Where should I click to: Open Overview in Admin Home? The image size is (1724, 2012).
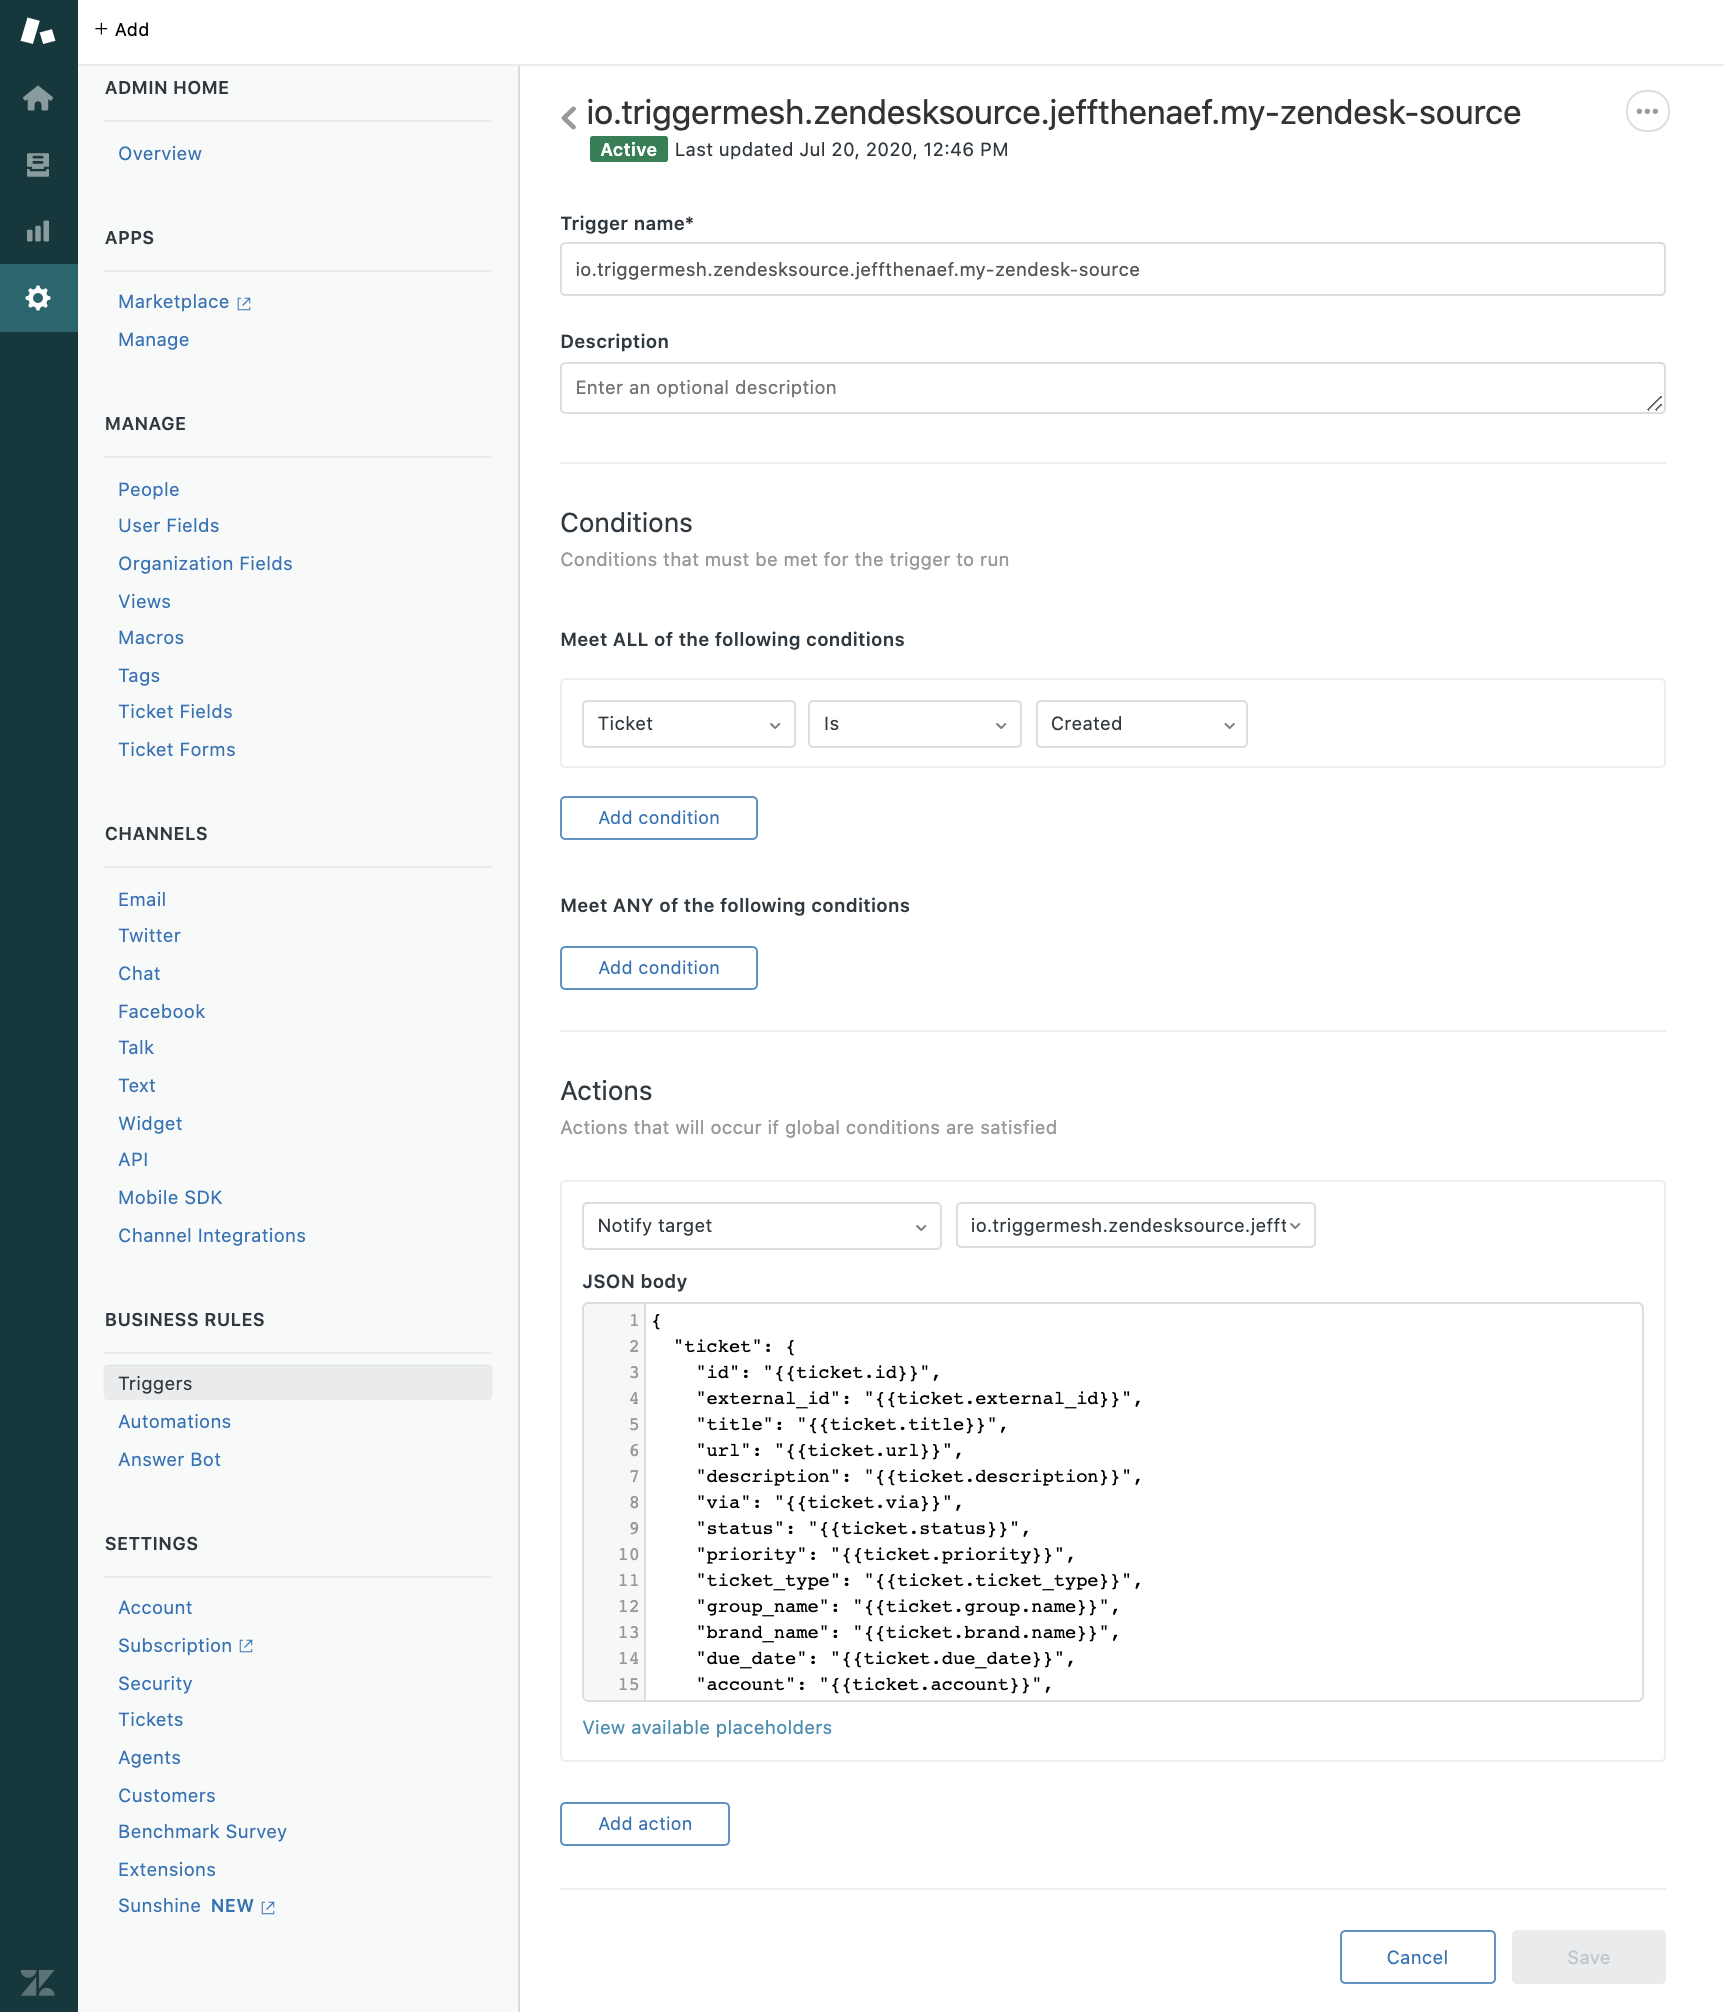tap(160, 154)
